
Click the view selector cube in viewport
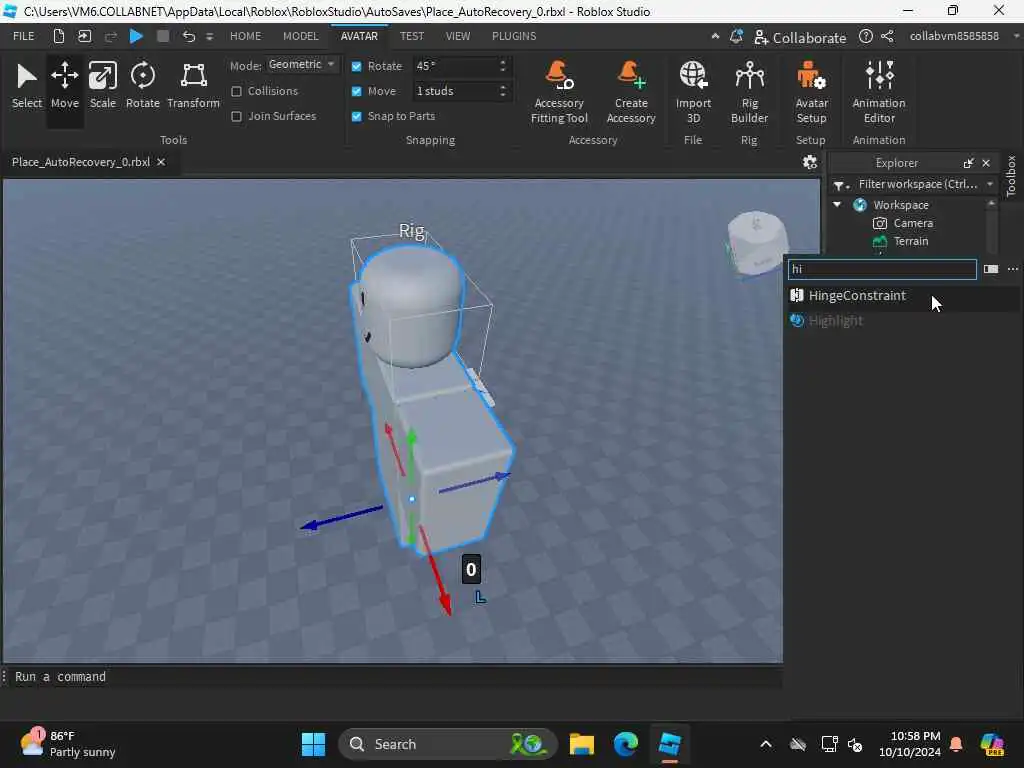(757, 242)
